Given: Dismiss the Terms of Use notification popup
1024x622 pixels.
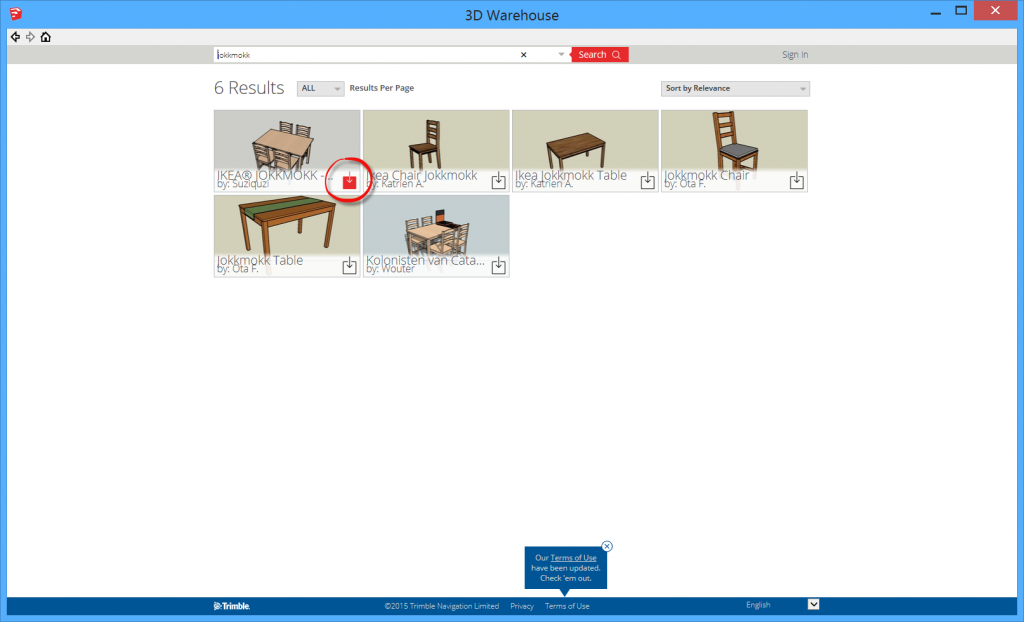Looking at the screenshot, I should tap(607, 546).
